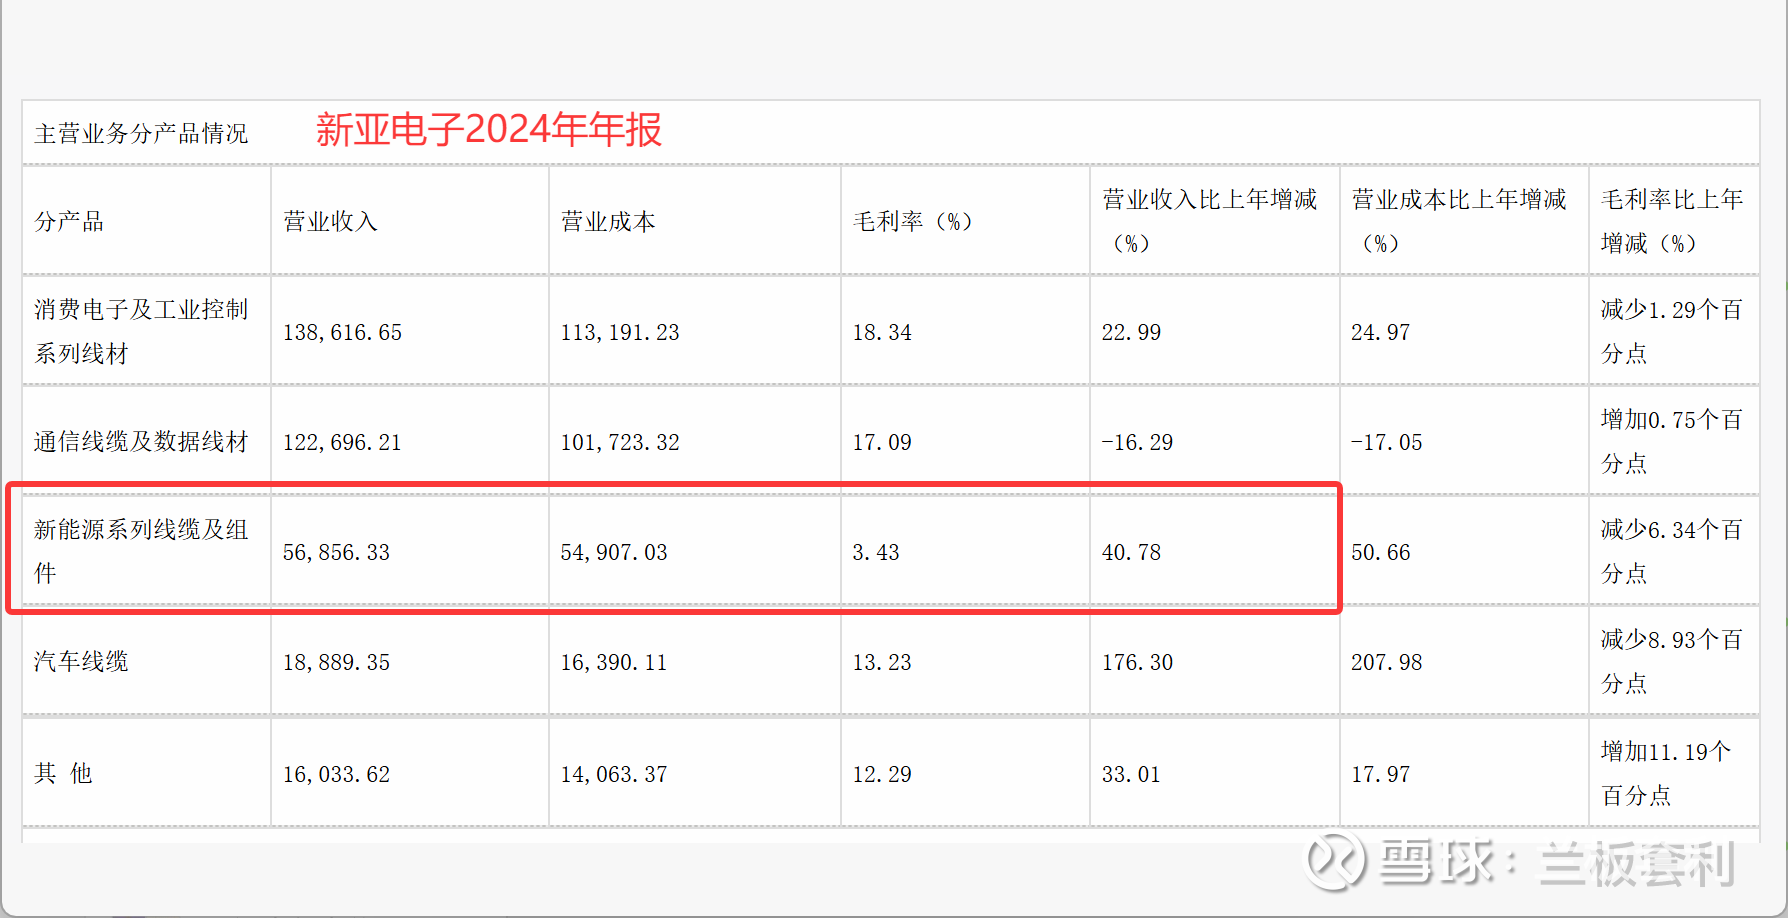The image size is (1788, 918).
Task: Click the table title '主营业务分产品情况'
Action: pyautogui.click(x=141, y=133)
